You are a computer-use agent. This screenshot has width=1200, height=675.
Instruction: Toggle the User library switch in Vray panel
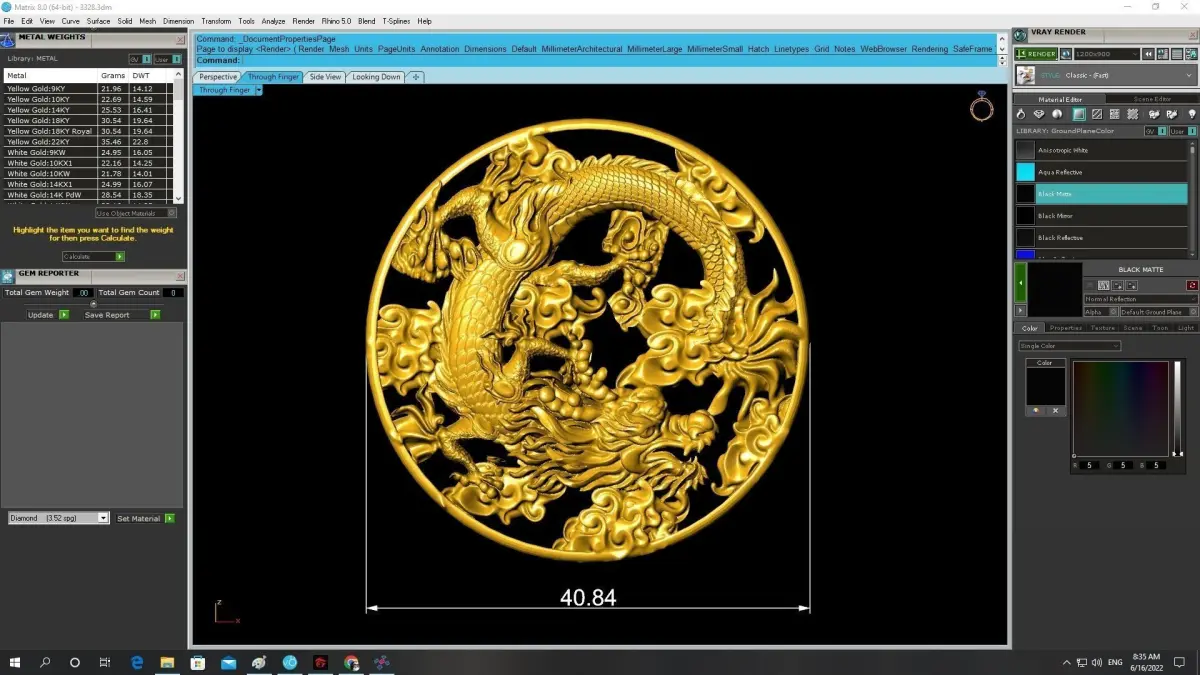(x=1182, y=131)
